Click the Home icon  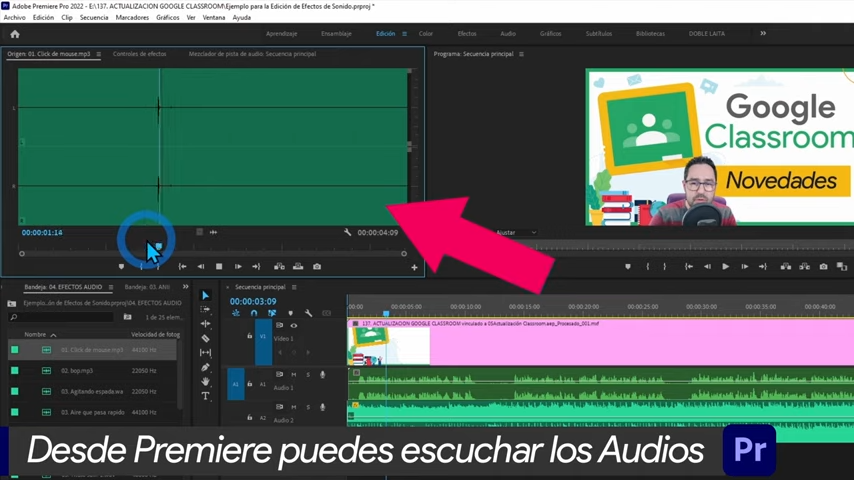click(x=15, y=34)
